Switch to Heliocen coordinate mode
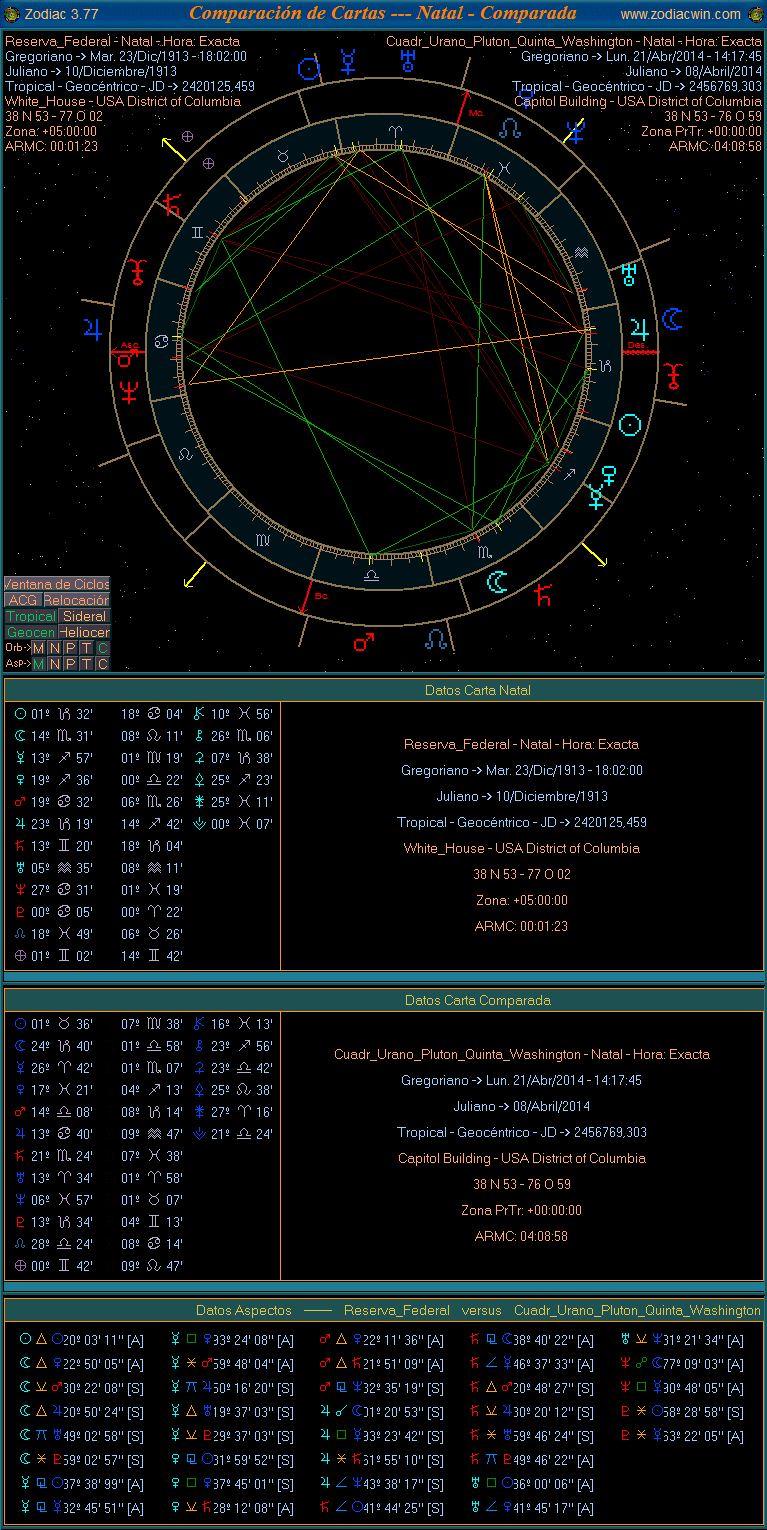Image resolution: width=767 pixels, height=1530 pixels. pos(84,632)
